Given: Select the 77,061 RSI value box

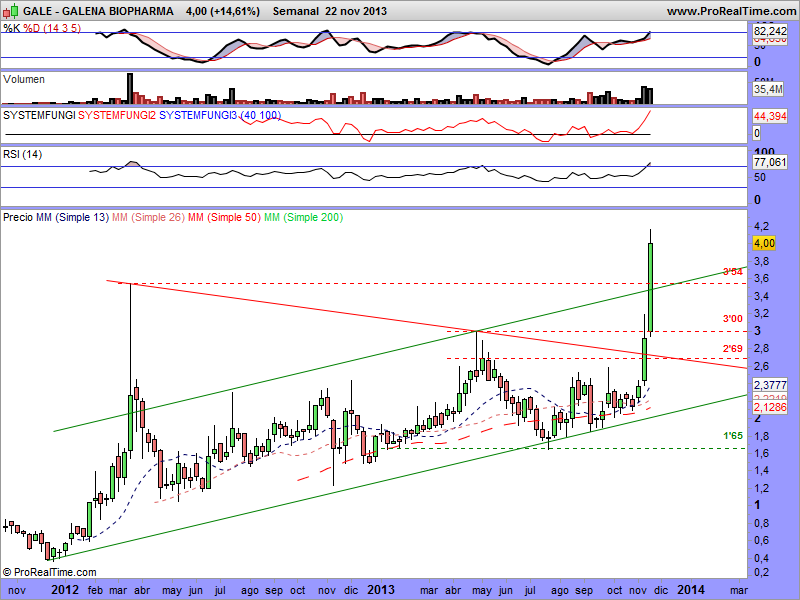Looking at the screenshot, I should tap(770, 162).
